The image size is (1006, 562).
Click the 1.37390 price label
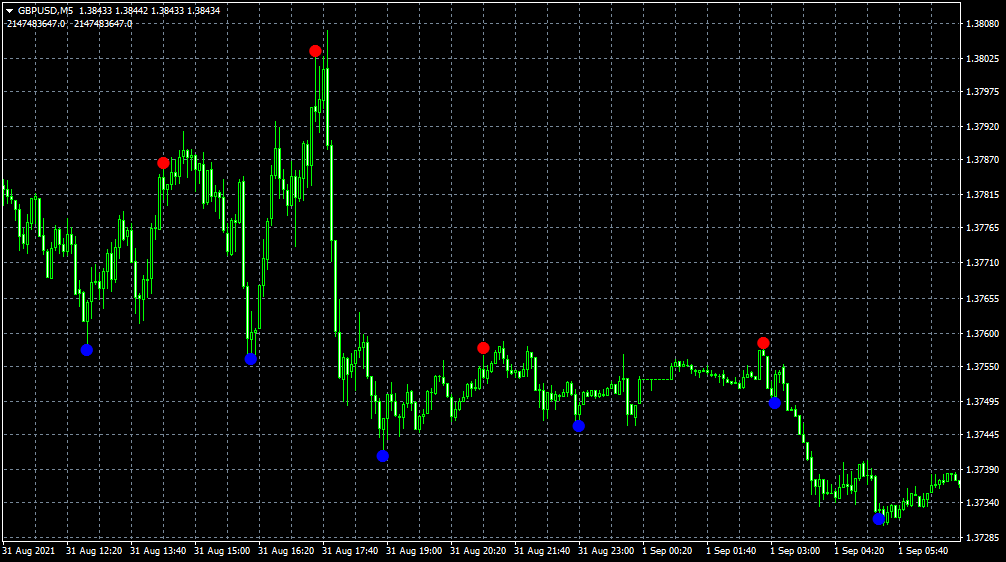tap(982, 470)
